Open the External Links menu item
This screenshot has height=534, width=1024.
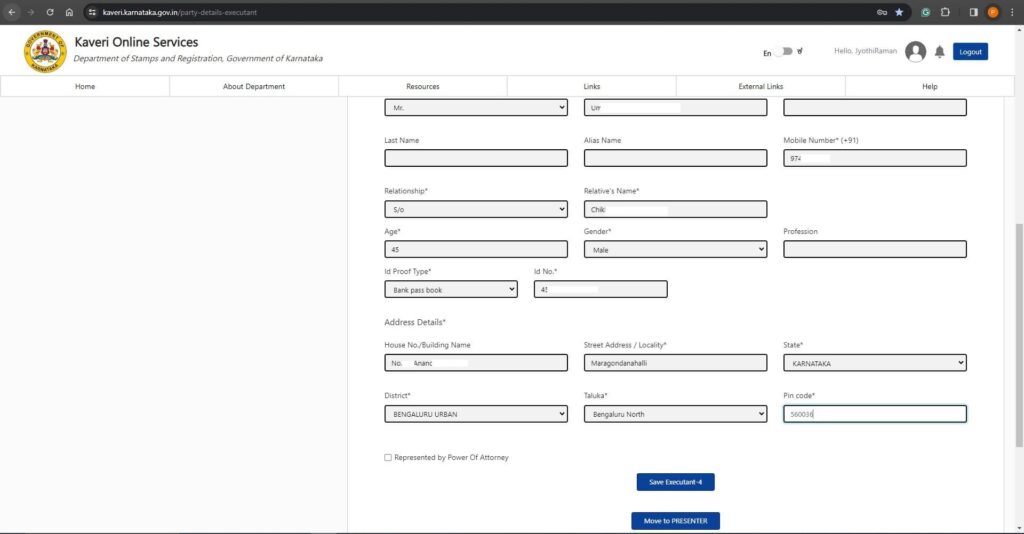click(761, 87)
